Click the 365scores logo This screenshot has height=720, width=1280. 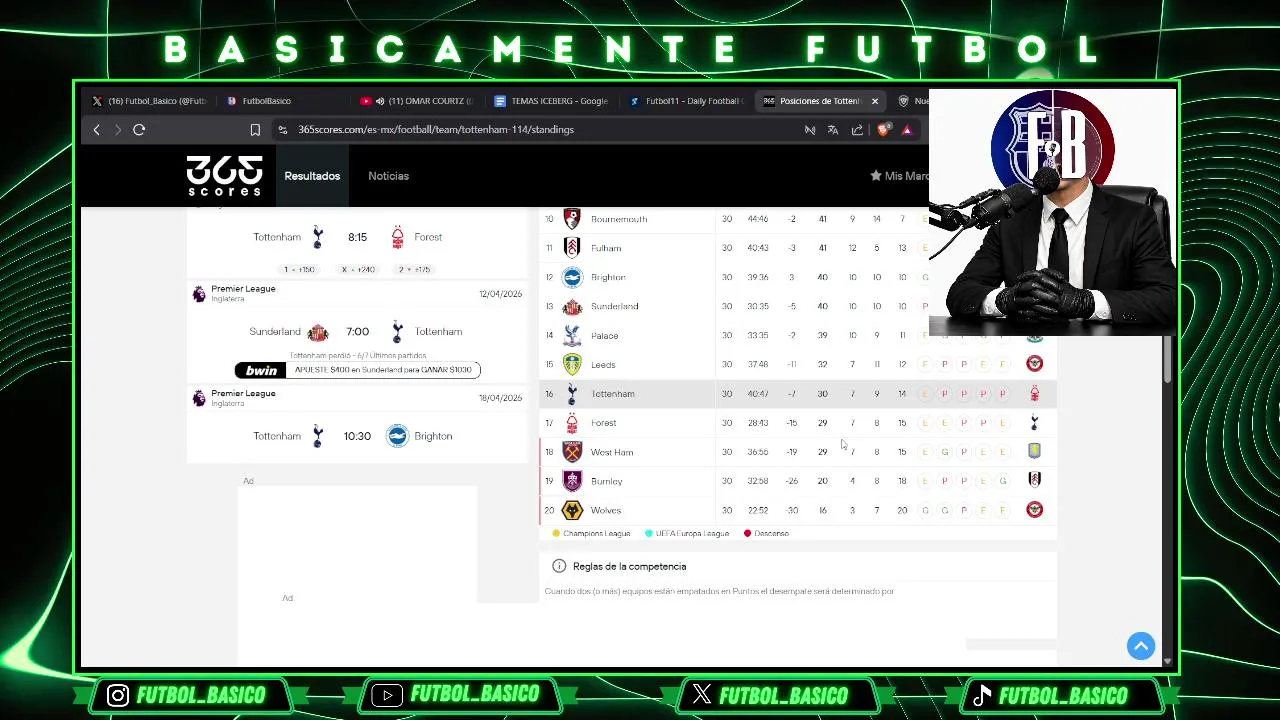click(x=224, y=176)
